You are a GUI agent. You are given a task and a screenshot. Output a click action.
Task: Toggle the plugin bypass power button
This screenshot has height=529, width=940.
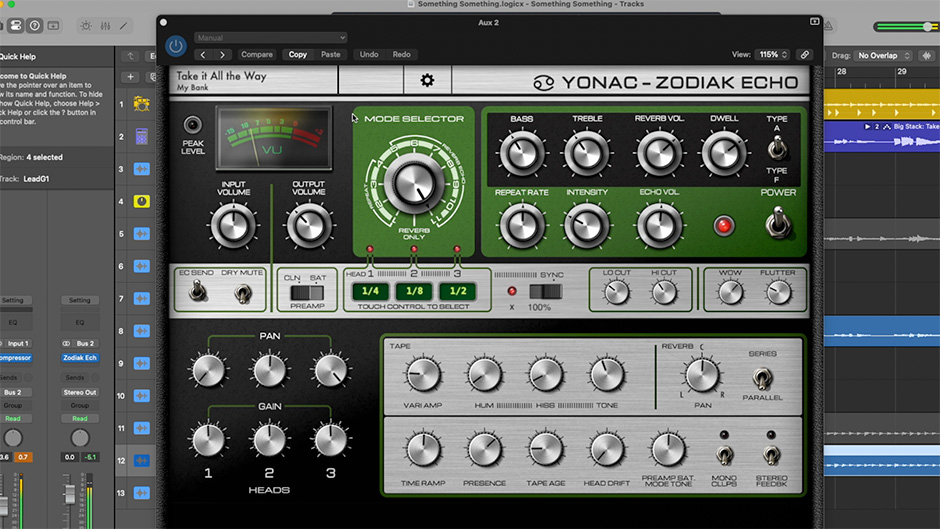[176, 46]
